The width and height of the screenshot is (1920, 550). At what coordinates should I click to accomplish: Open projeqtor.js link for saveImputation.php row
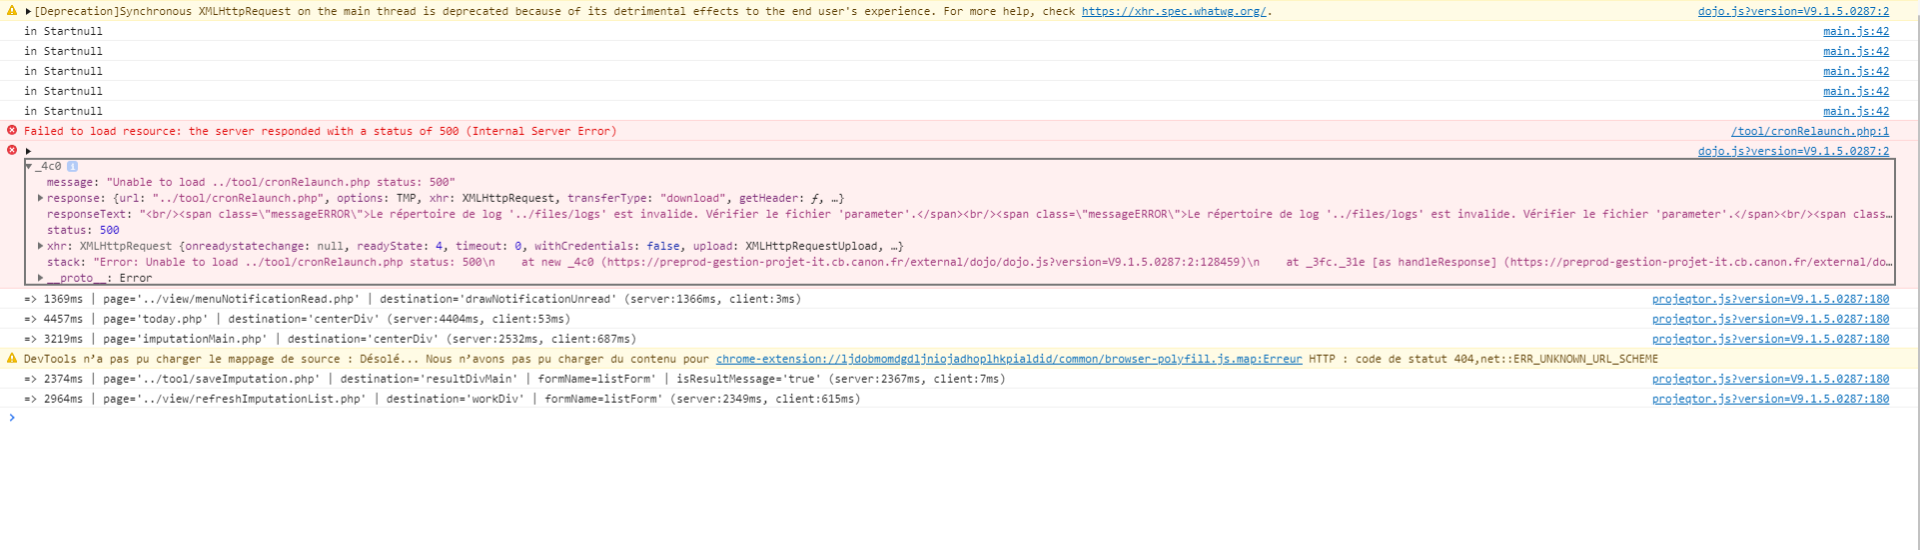(x=1770, y=379)
